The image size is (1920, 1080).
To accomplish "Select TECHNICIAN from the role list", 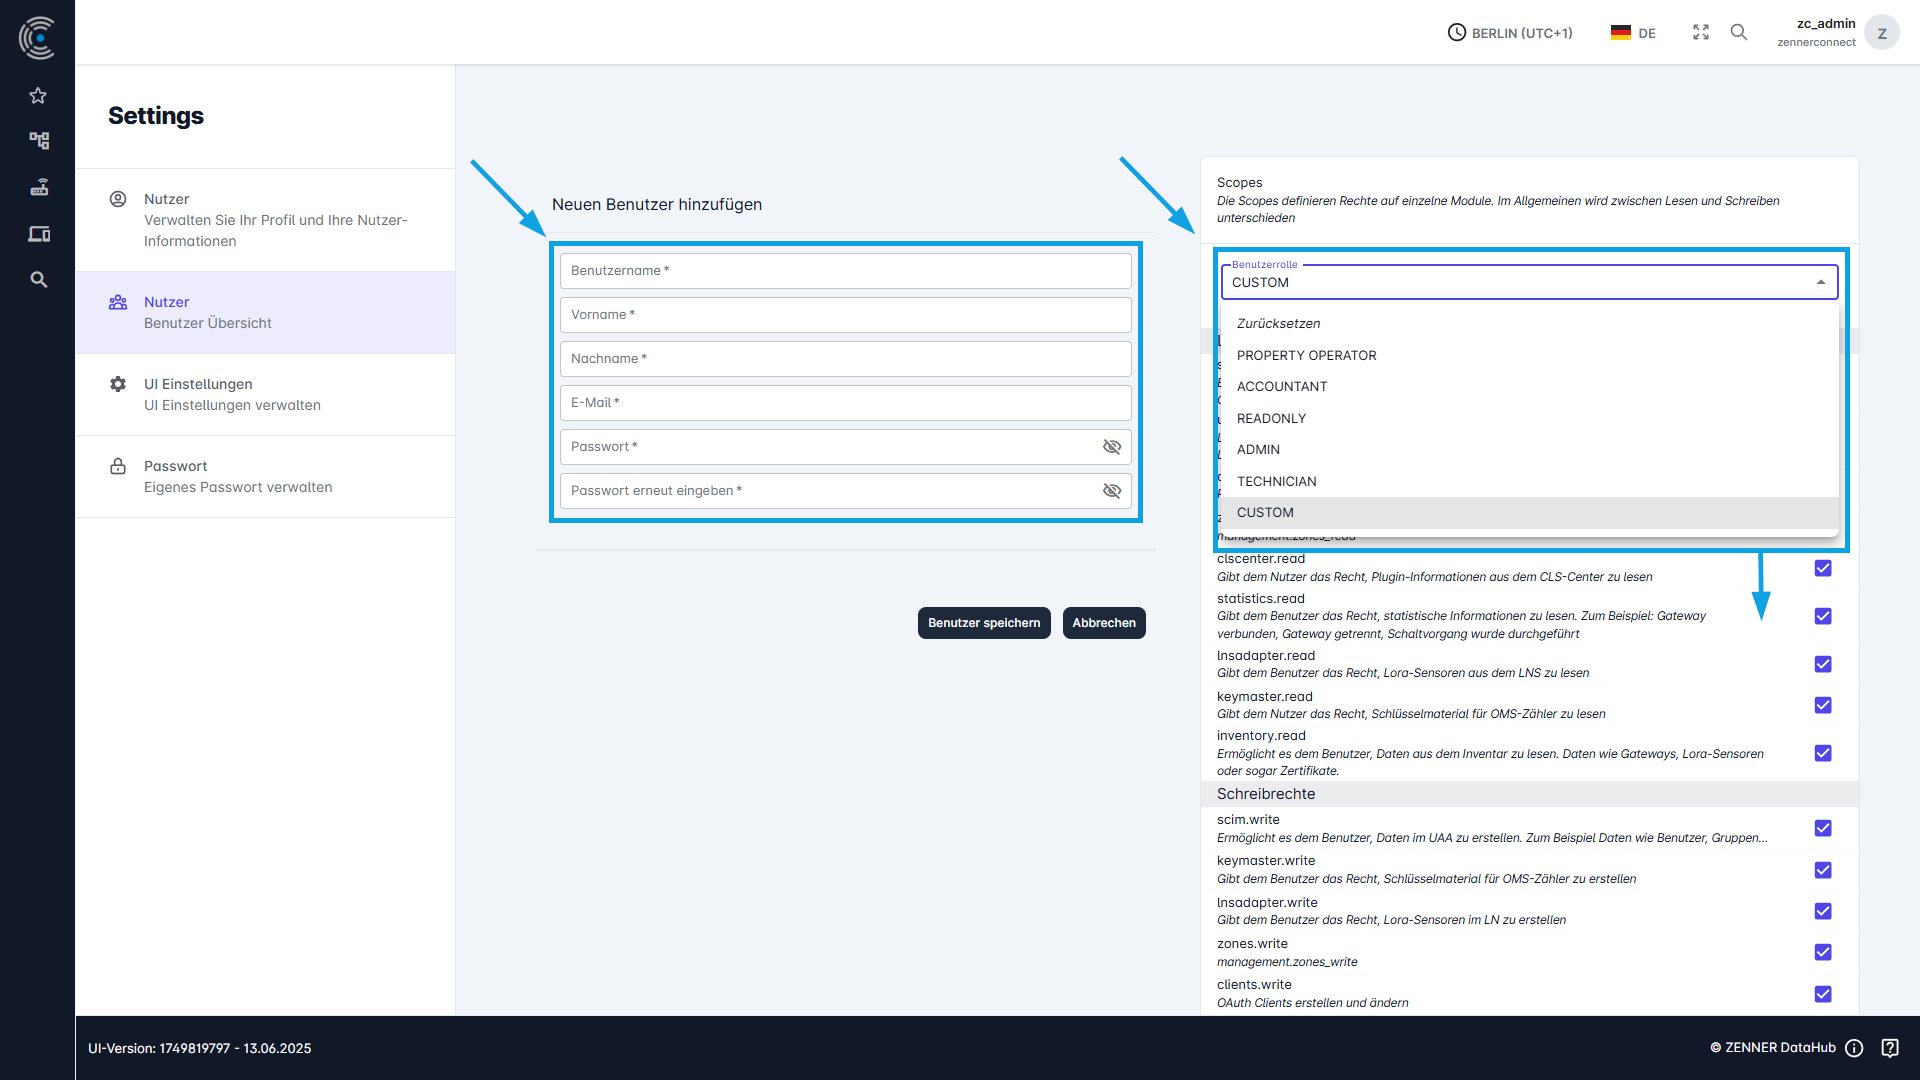I will click(1276, 481).
